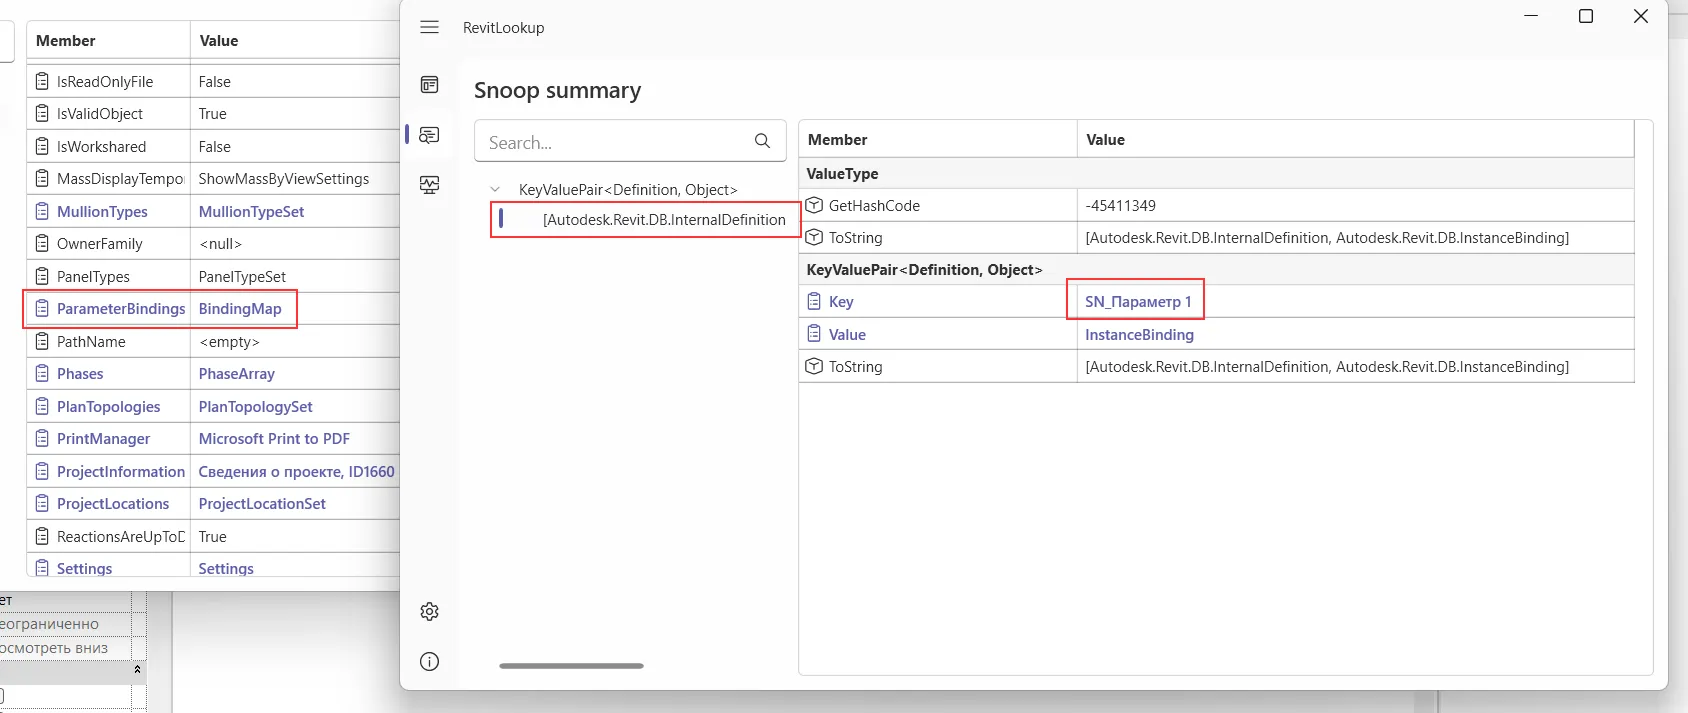Select the ToString row under KeyValuePair group
This screenshot has width=1688, height=713.
pyautogui.click(x=1216, y=366)
